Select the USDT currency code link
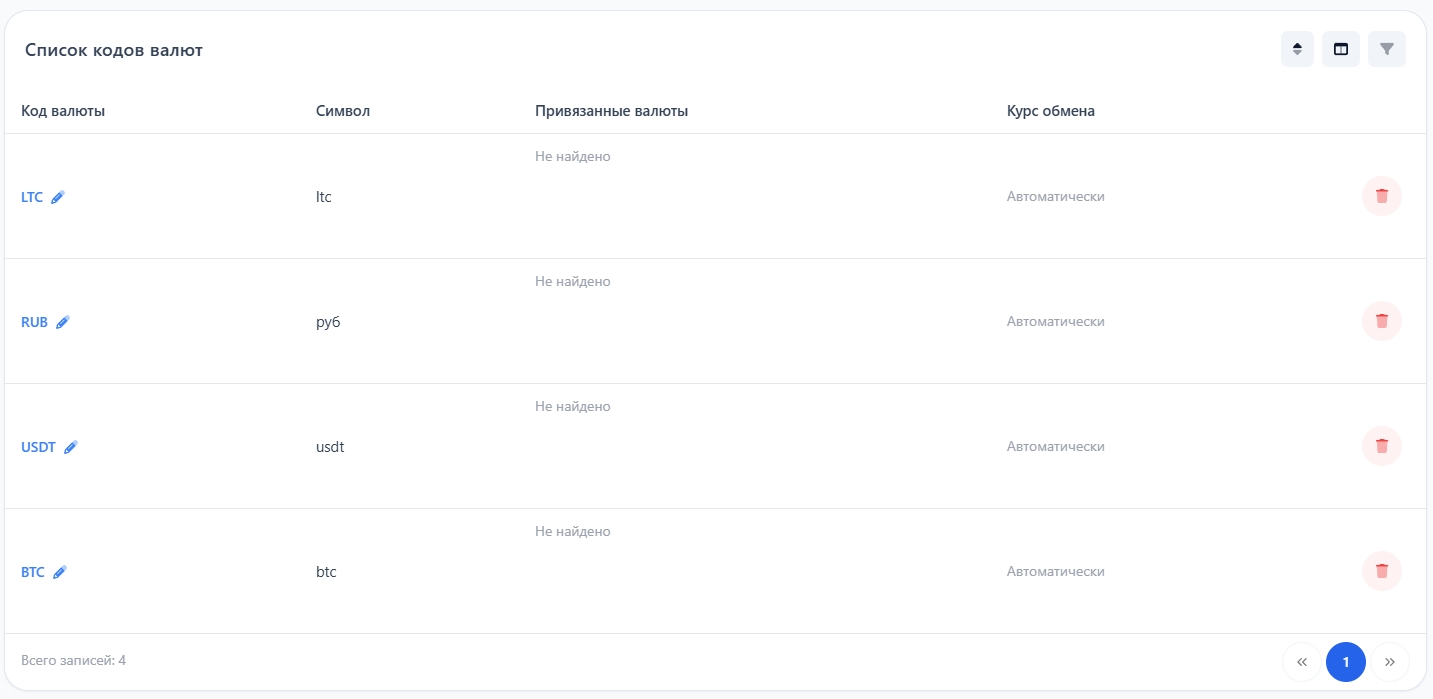This screenshot has width=1433, height=699. click(38, 447)
